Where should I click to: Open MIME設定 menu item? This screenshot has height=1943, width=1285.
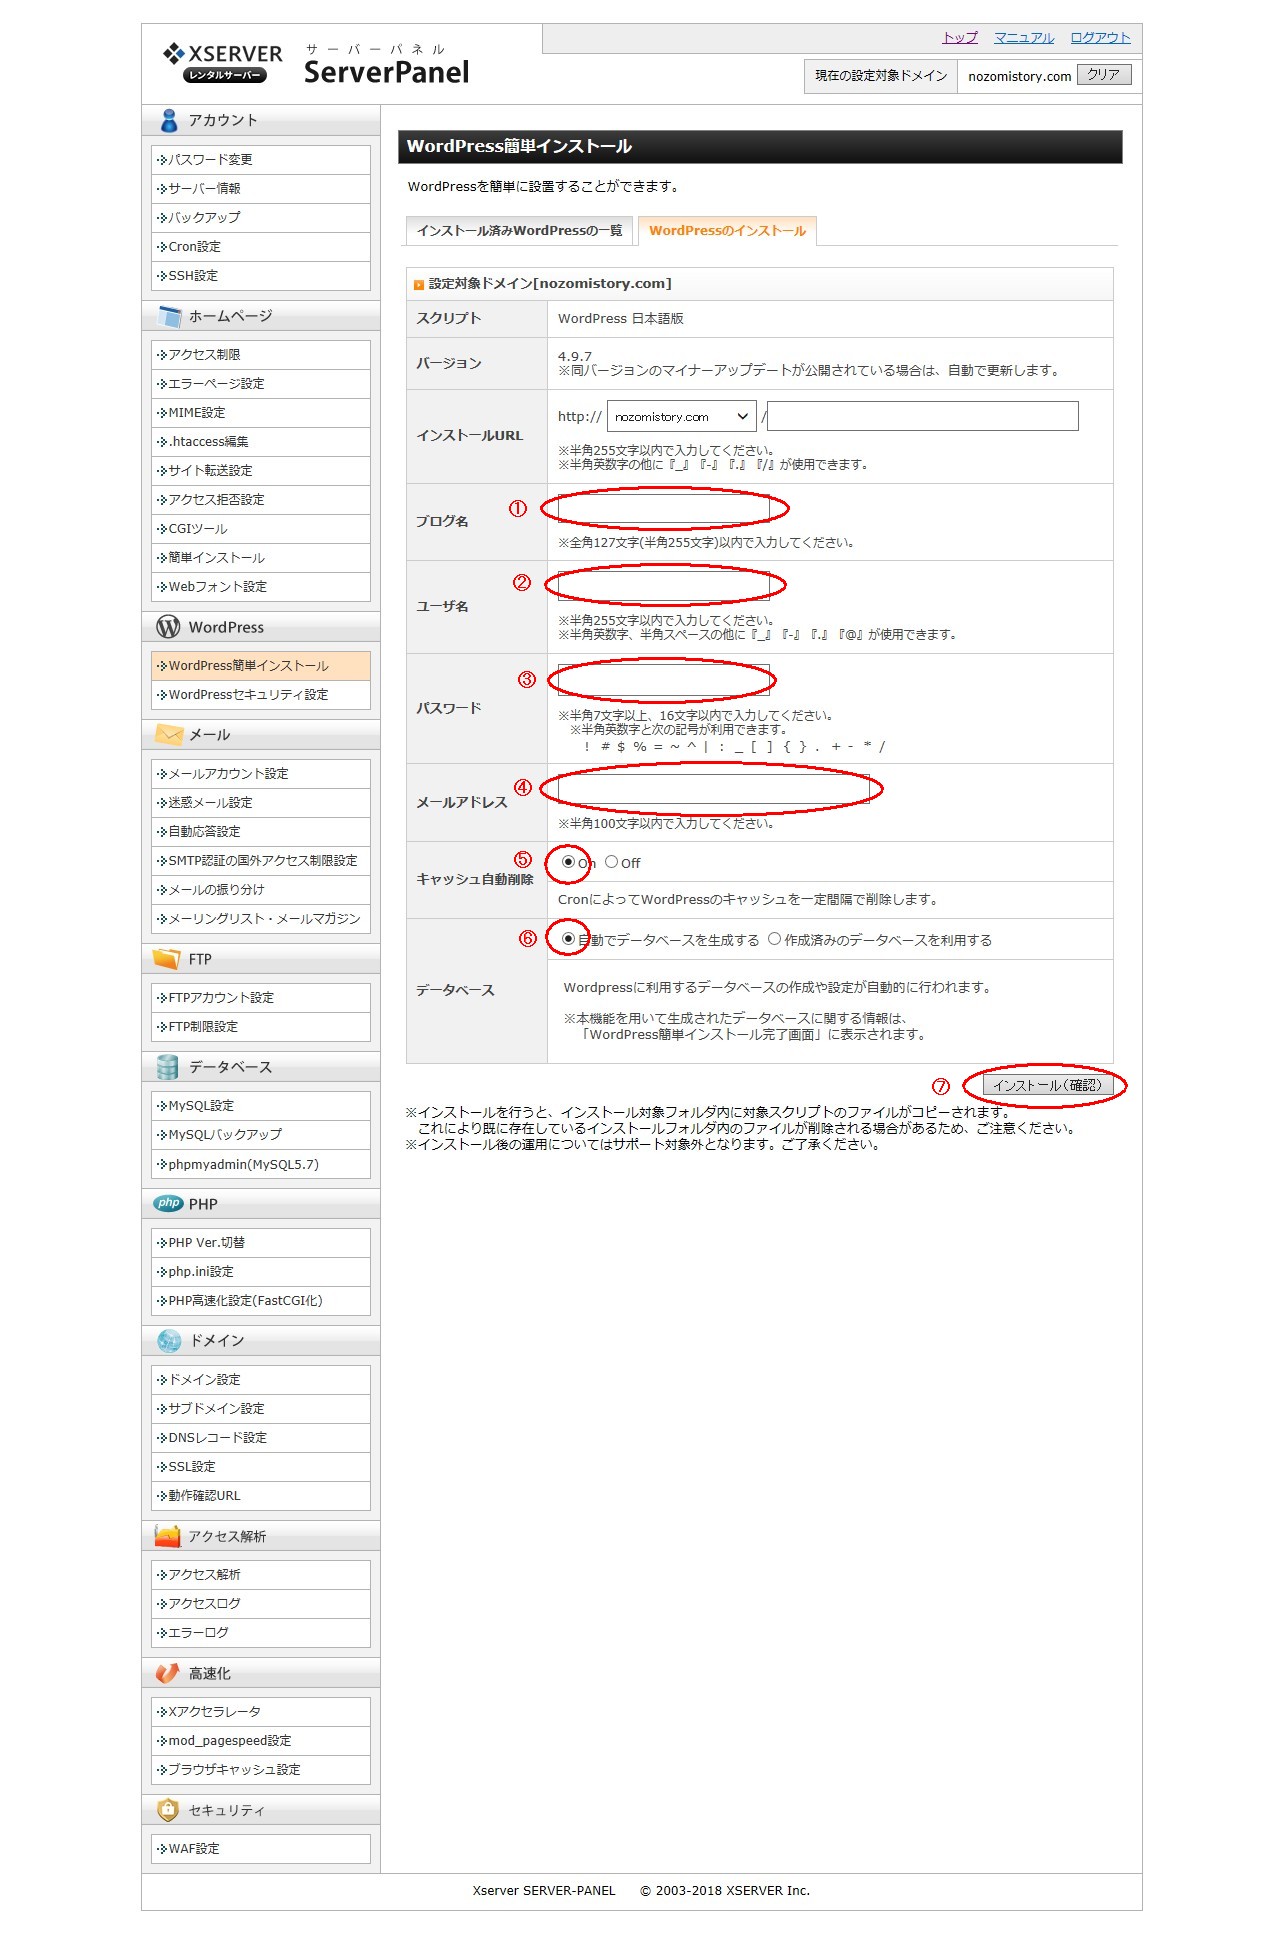[x=260, y=412]
